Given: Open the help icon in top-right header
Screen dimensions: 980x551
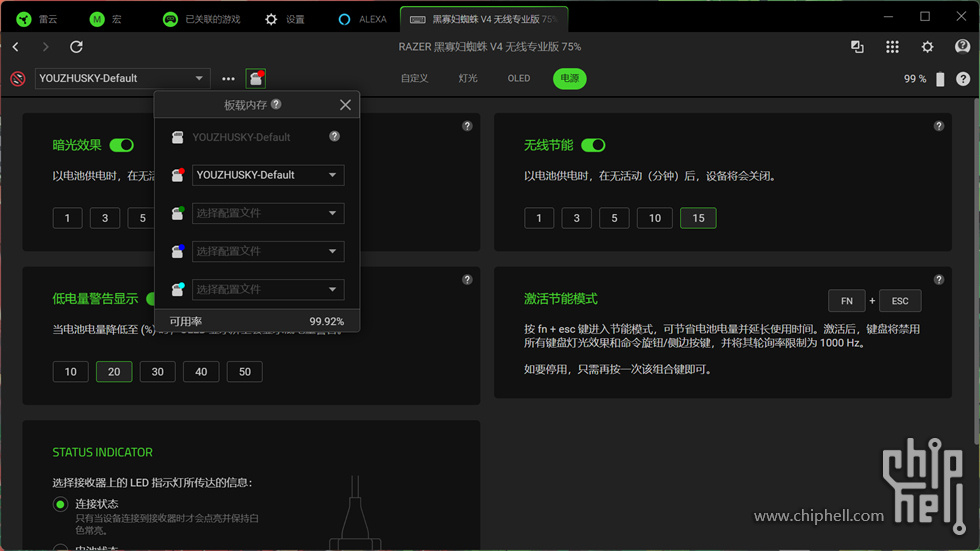Looking at the screenshot, I should (962, 47).
